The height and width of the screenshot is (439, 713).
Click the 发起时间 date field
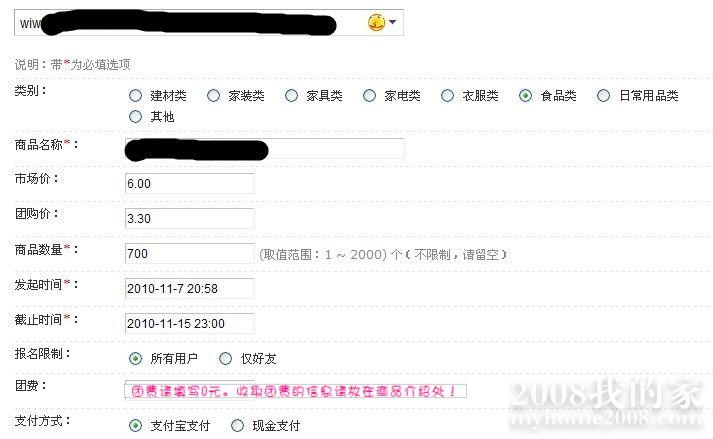(190, 288)
